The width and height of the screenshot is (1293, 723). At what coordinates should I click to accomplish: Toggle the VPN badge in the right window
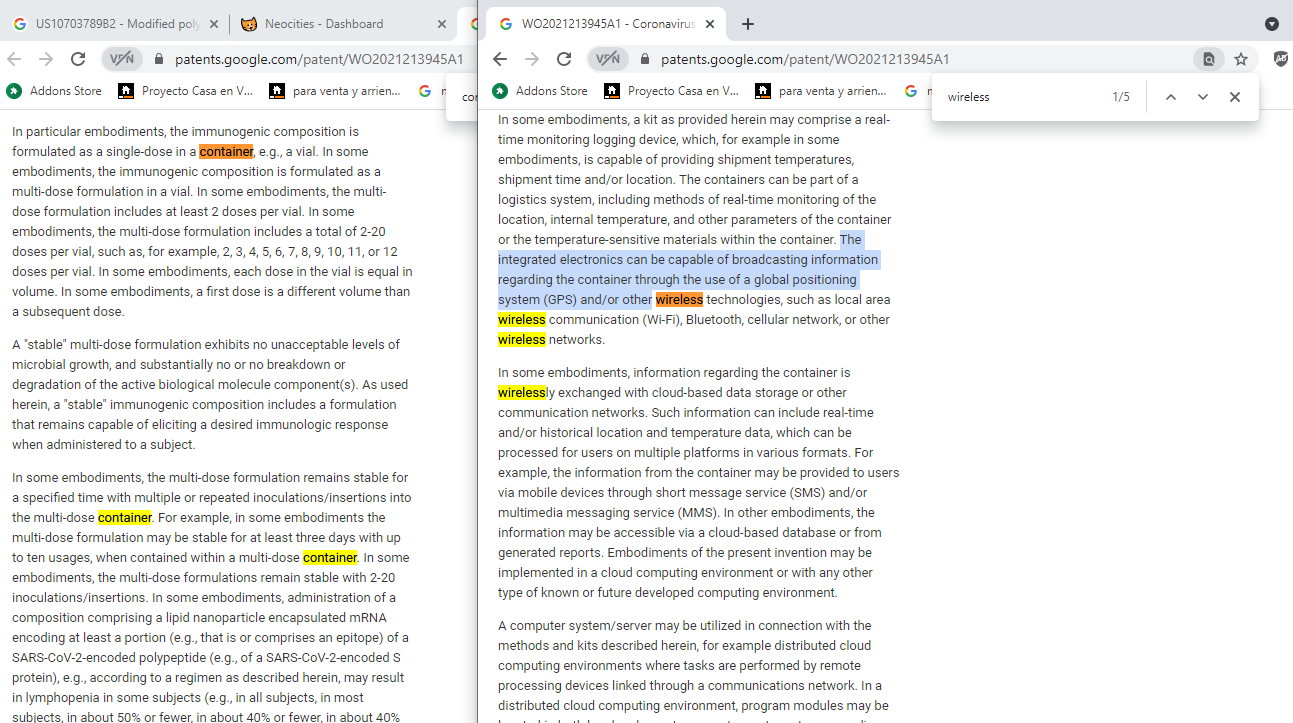(608, 59)
